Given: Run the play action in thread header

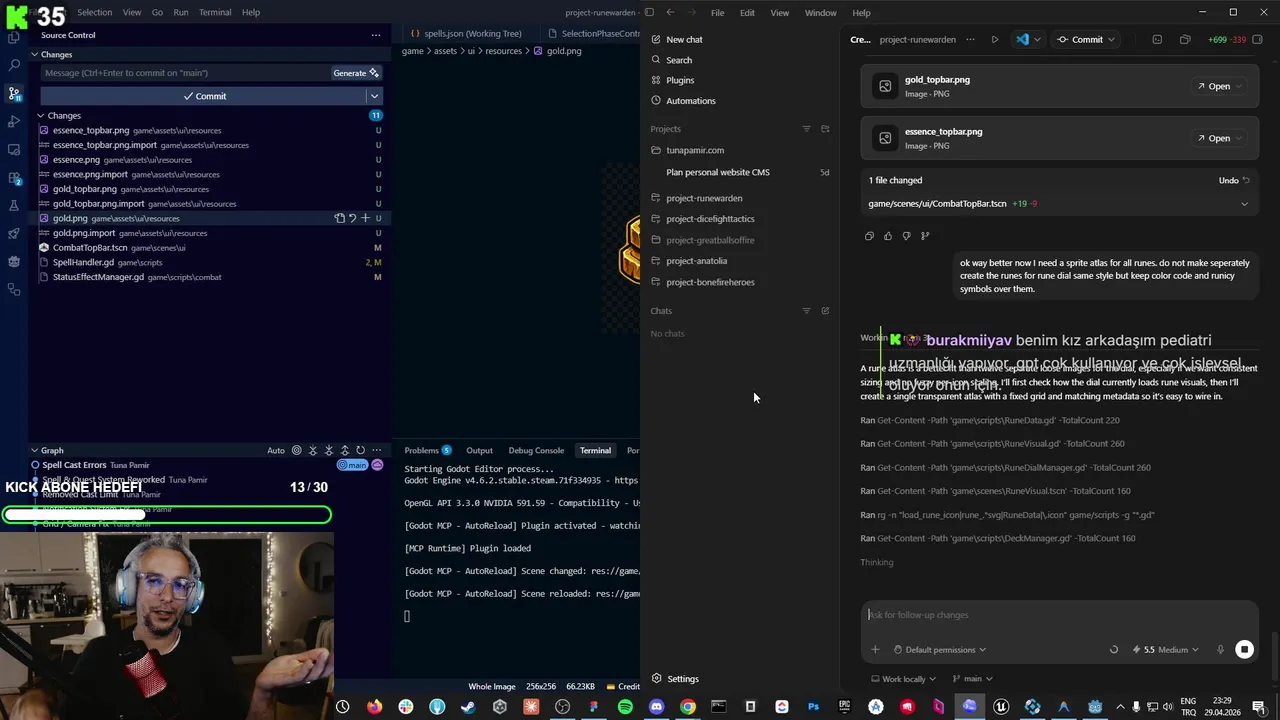Looking at the screenshot, I should click(x=994, y=40).
